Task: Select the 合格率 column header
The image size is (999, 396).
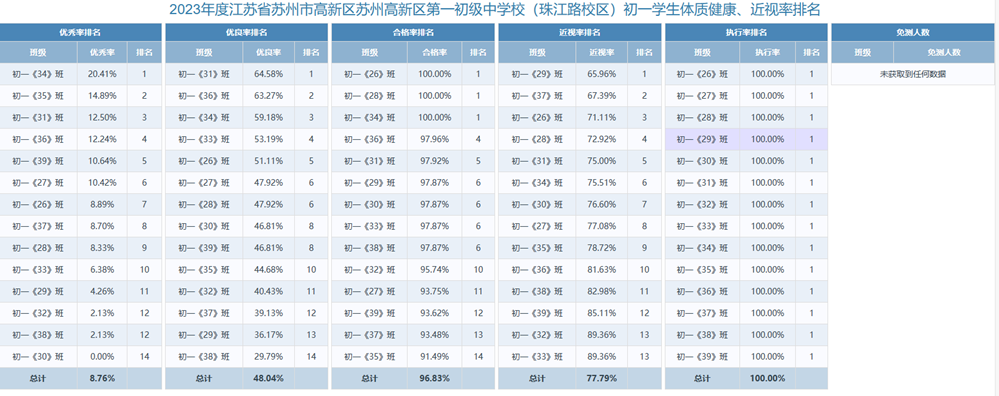Action: [x=435, y=52]
